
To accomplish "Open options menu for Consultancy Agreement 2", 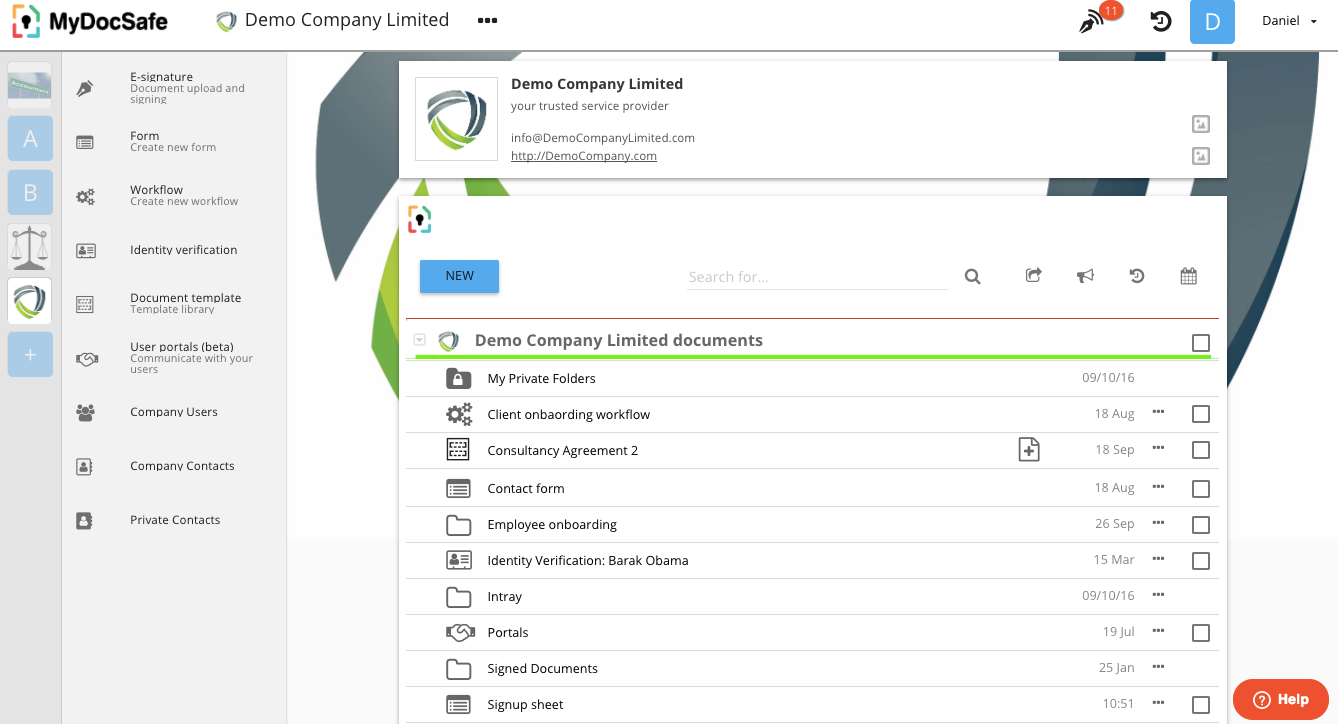I will (x=1158, y=447).
